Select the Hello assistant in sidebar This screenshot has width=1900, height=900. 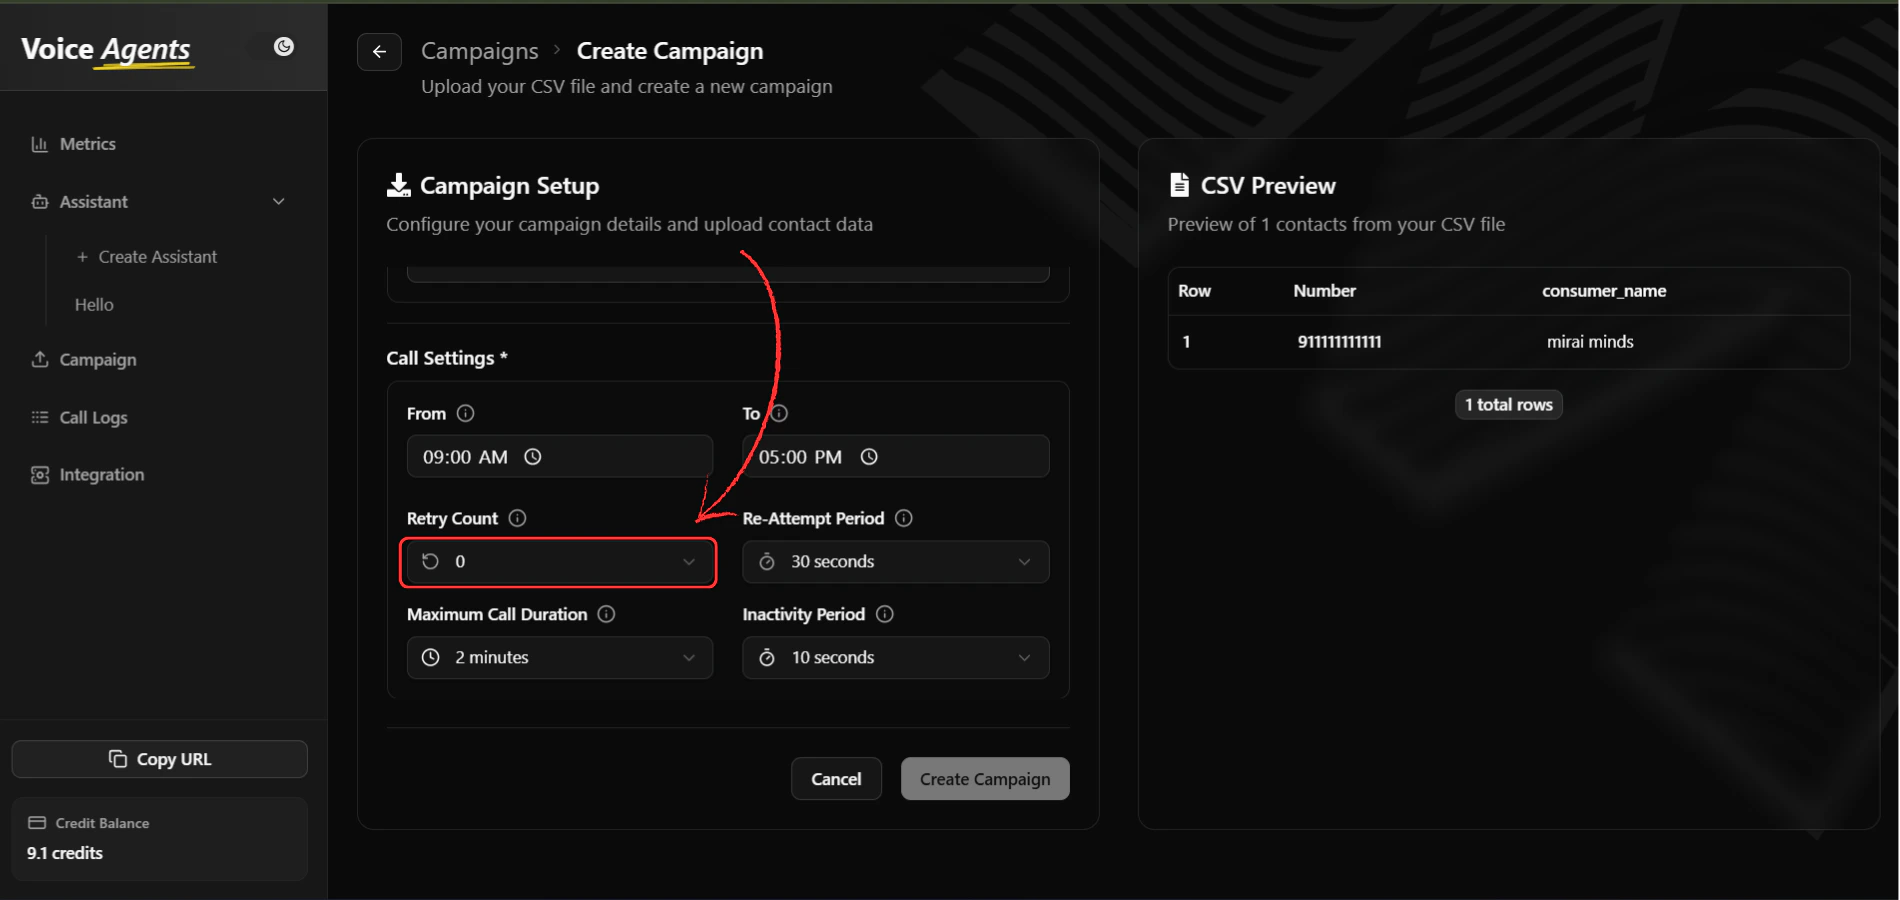[93, 304]
